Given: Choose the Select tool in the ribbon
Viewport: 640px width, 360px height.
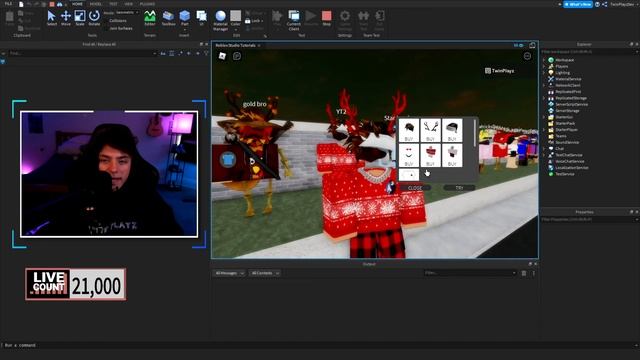Looking at the screenshot, I should point(51,18).
